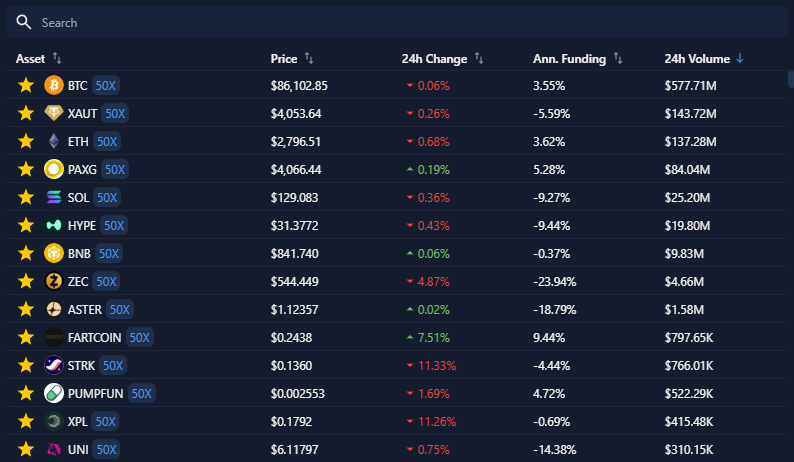Image resolution: width=794 pixels, height=462 pixels.
Task: Click the HYPE logo icon
Action: (x=54, y=225)
